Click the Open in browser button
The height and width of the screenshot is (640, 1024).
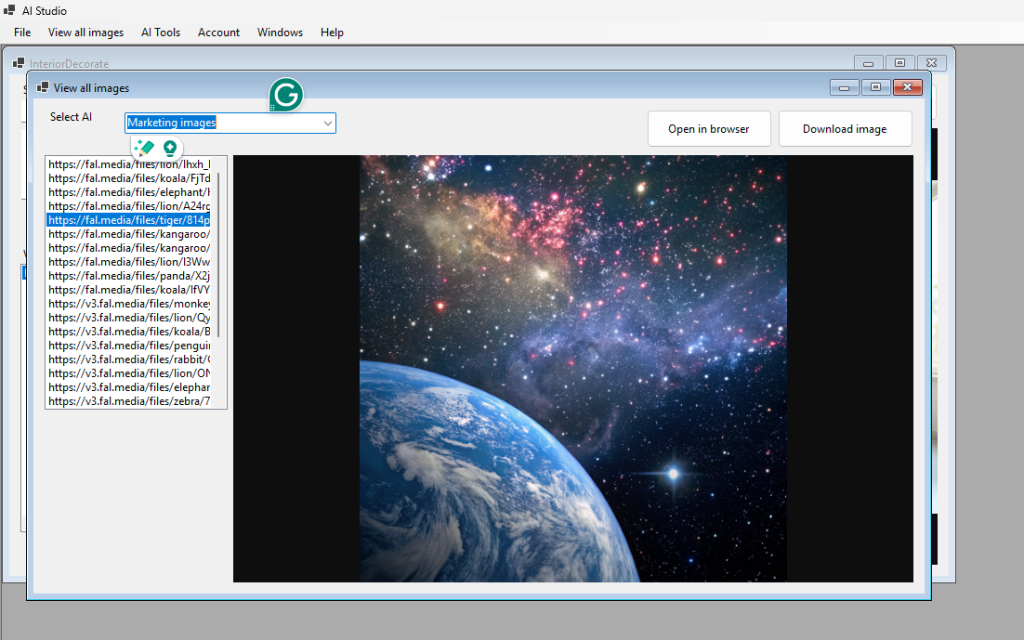pyautogui.click(x=709, y=129)
